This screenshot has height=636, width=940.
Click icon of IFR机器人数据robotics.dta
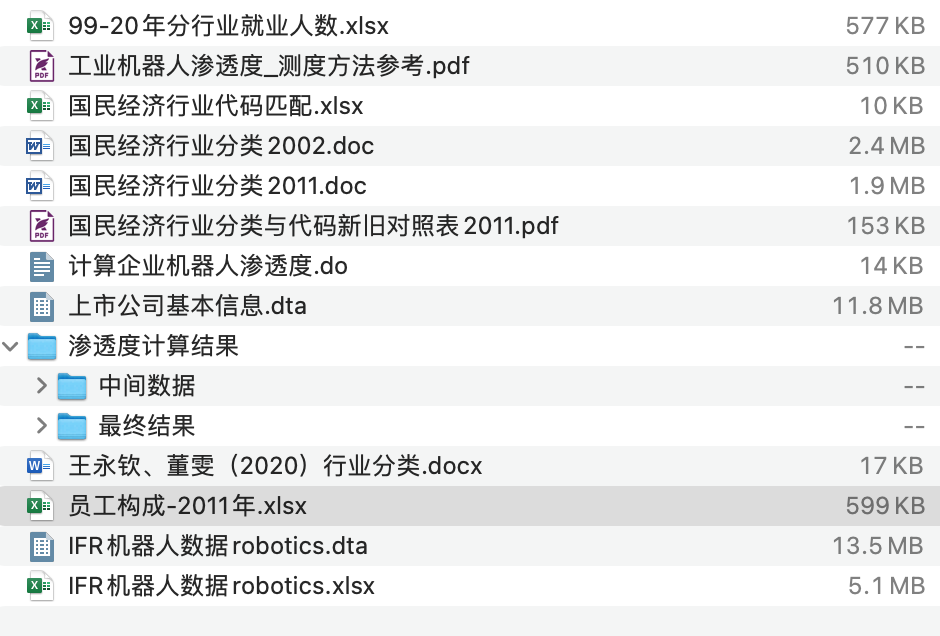pyautogui.click(x=41, y=546)
